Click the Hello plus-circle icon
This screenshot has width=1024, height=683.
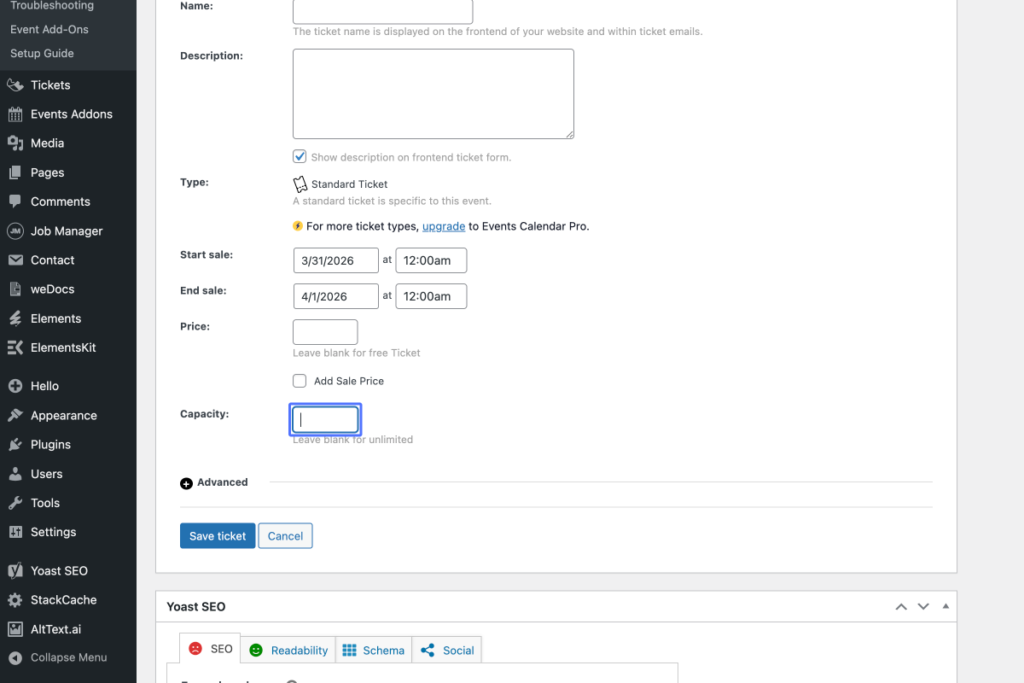15,386
